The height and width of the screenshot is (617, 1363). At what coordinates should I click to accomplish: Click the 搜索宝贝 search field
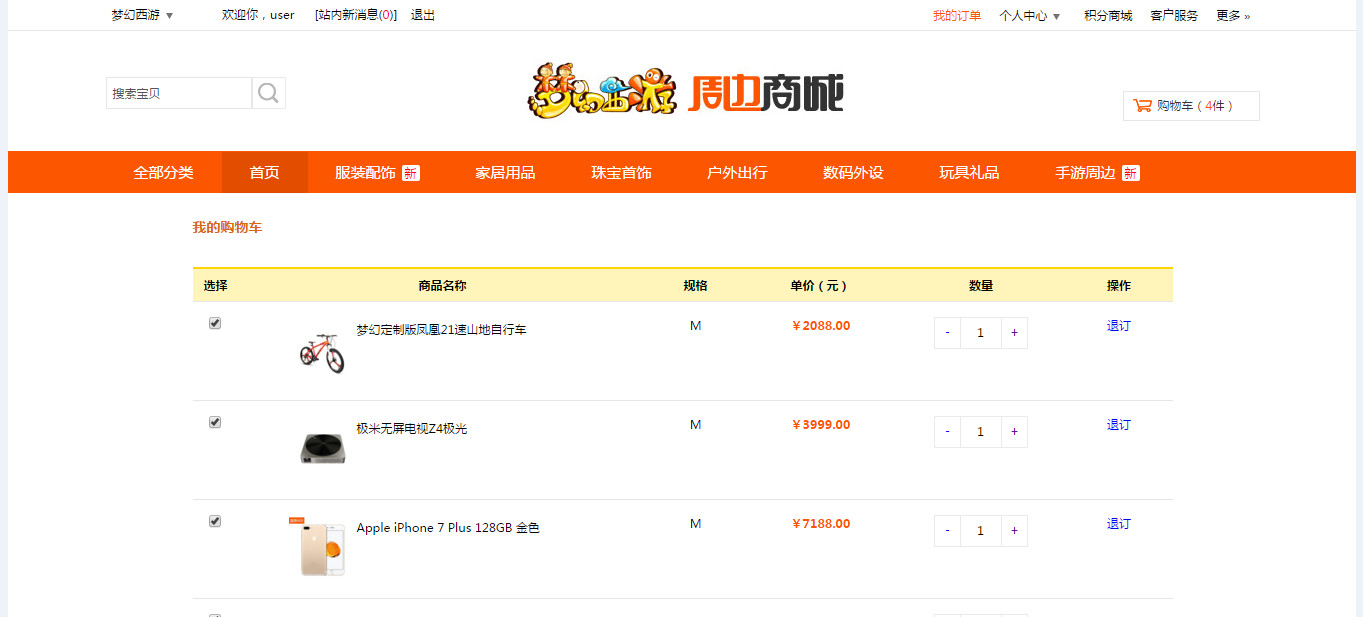(x=179, y=93)
